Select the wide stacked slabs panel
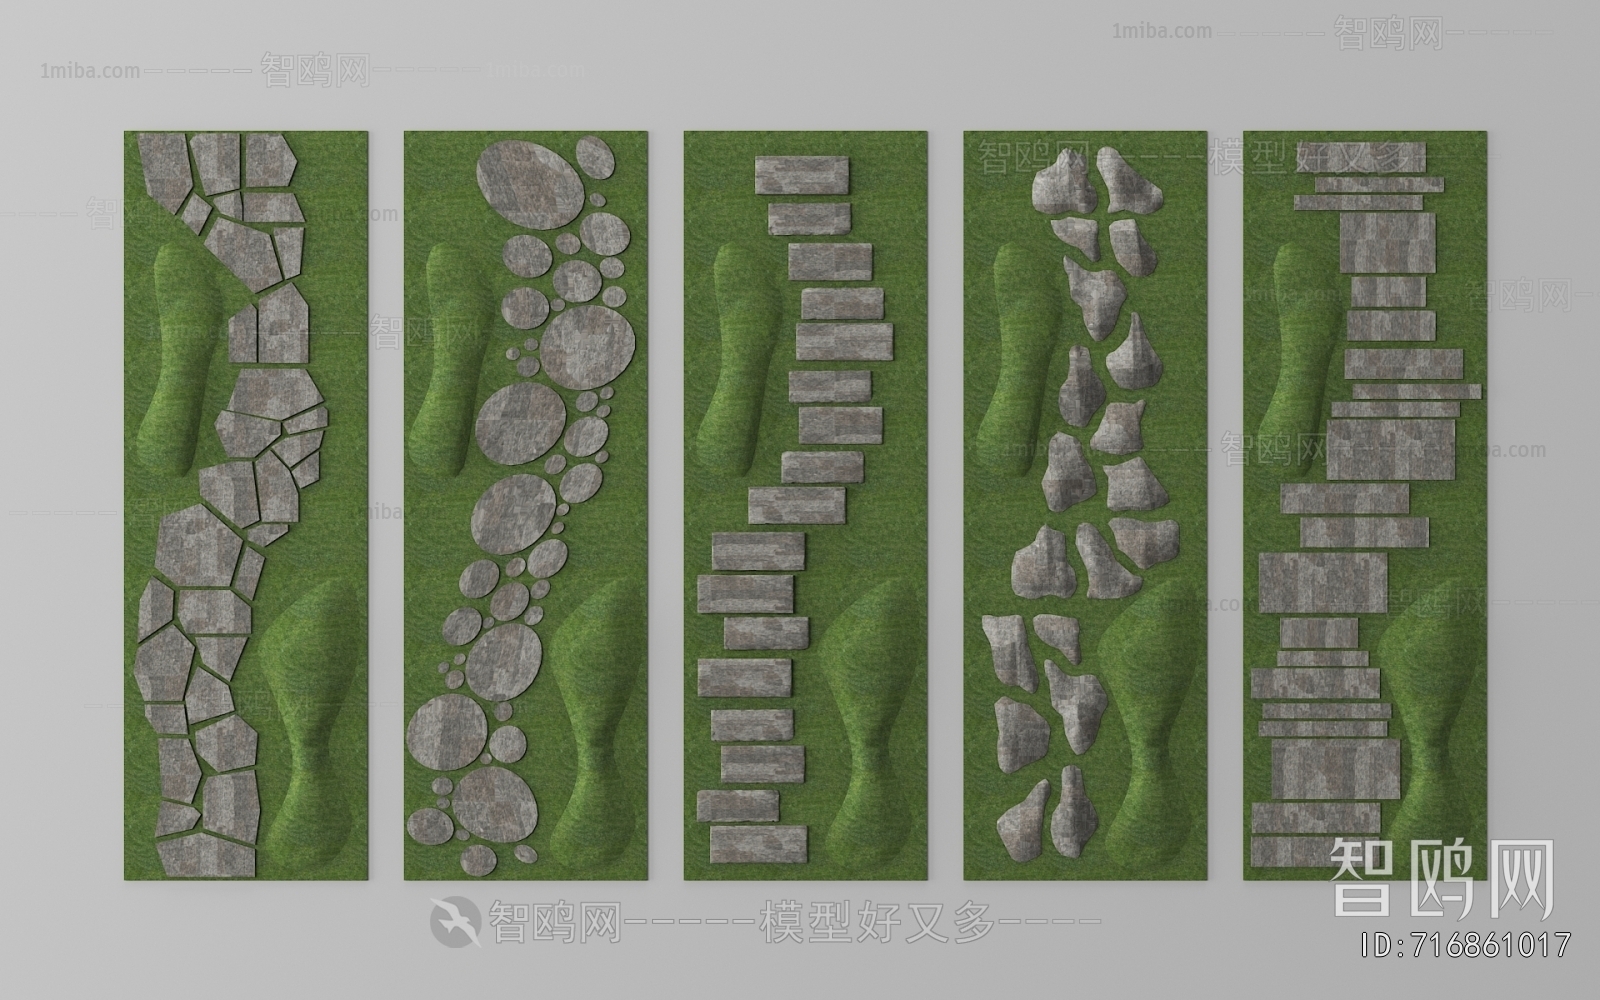1600x1000 pixels. pos(1365,506)
